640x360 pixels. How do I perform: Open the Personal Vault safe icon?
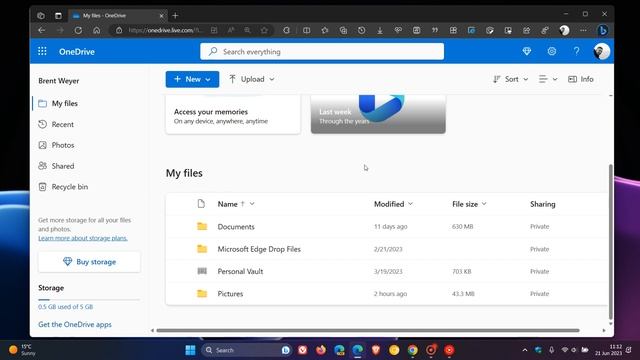pyautogui.click(x=202, y=271)
